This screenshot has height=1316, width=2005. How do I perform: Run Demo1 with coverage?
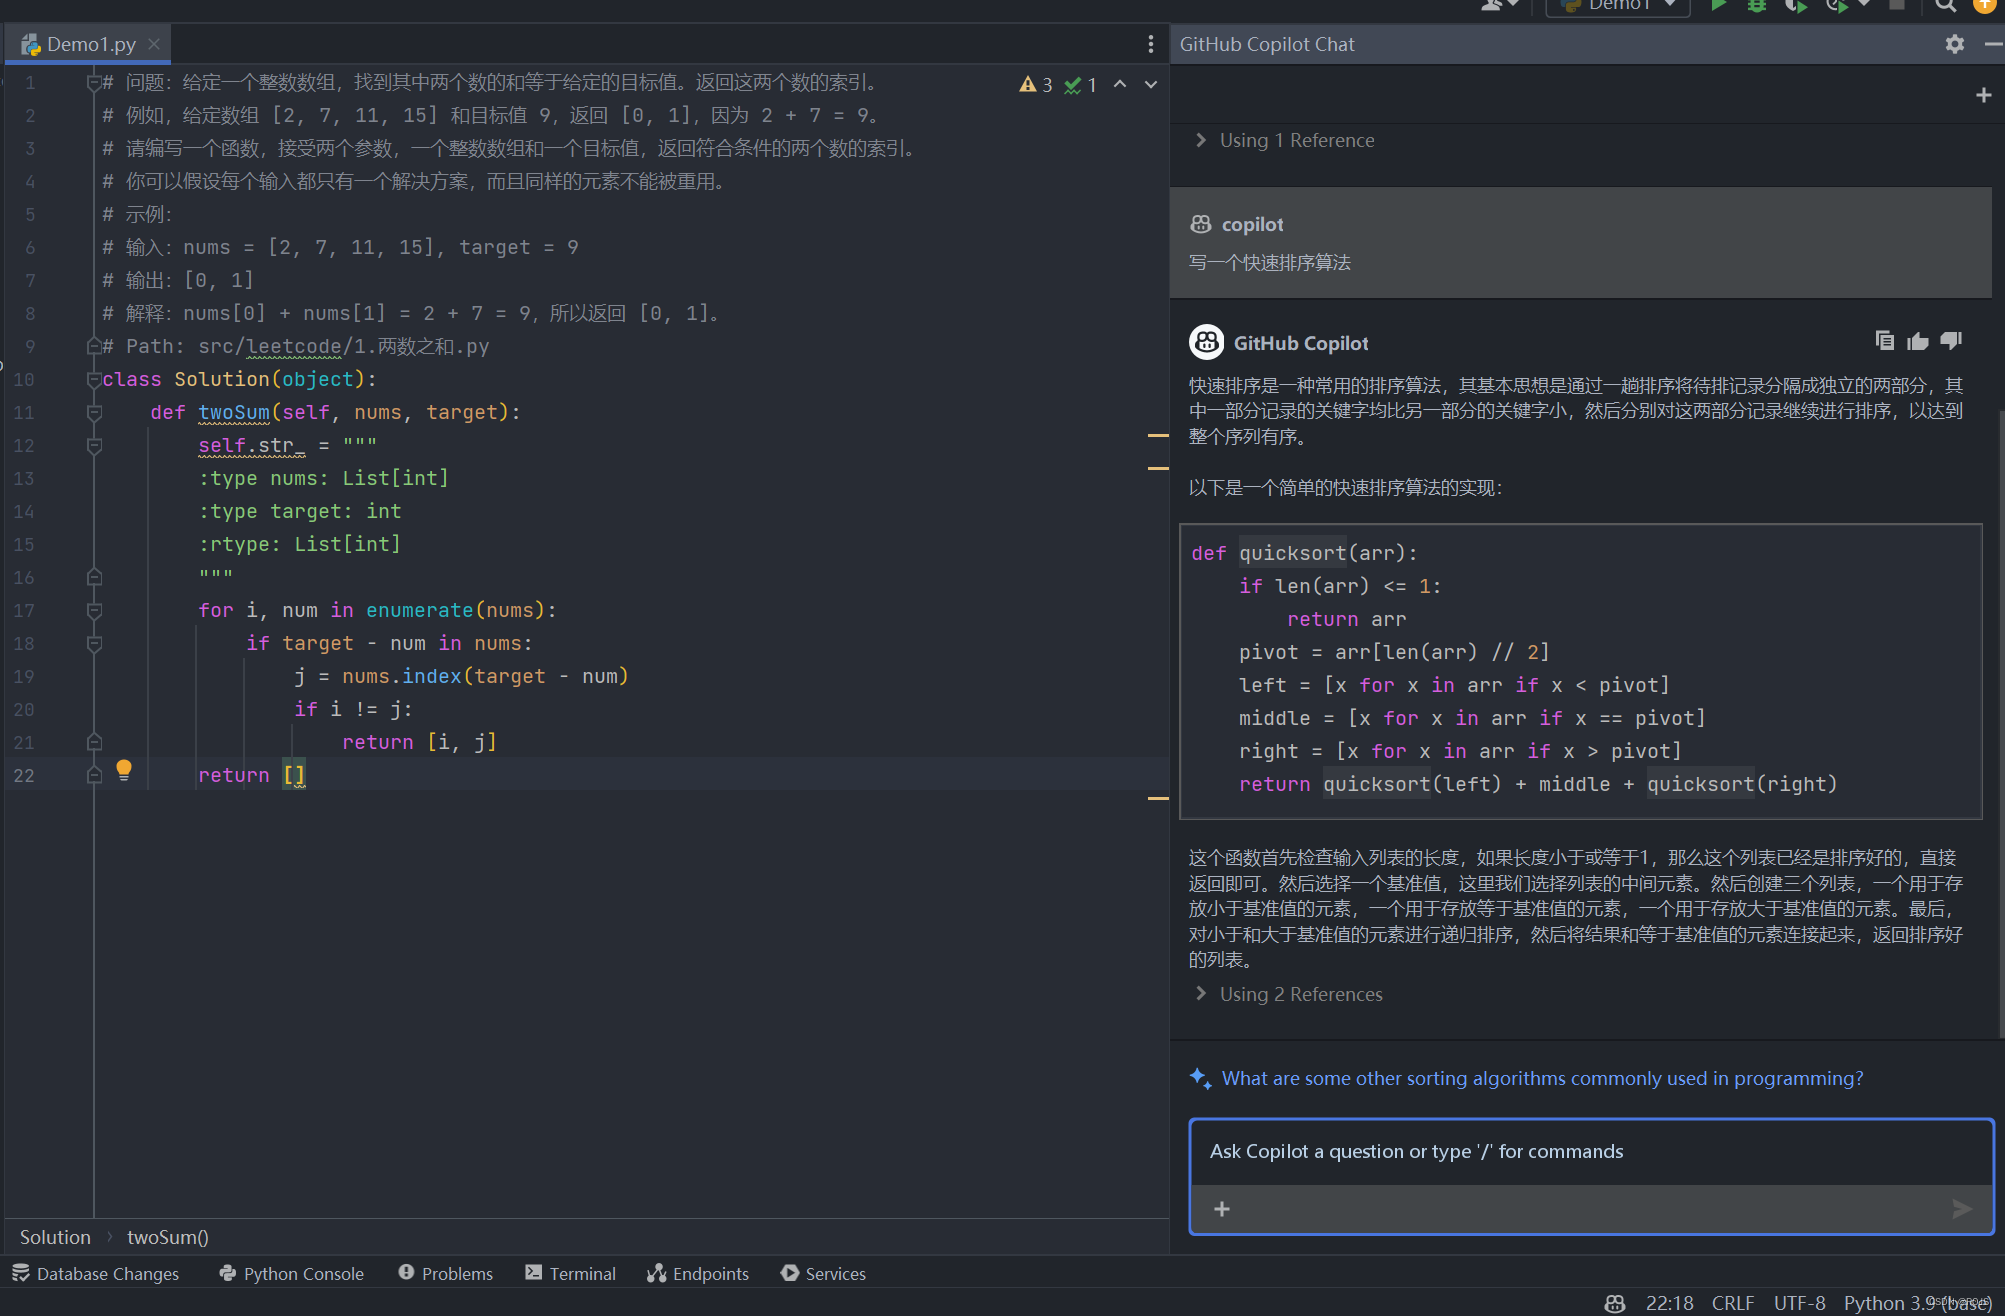[x=1796, y=5]
